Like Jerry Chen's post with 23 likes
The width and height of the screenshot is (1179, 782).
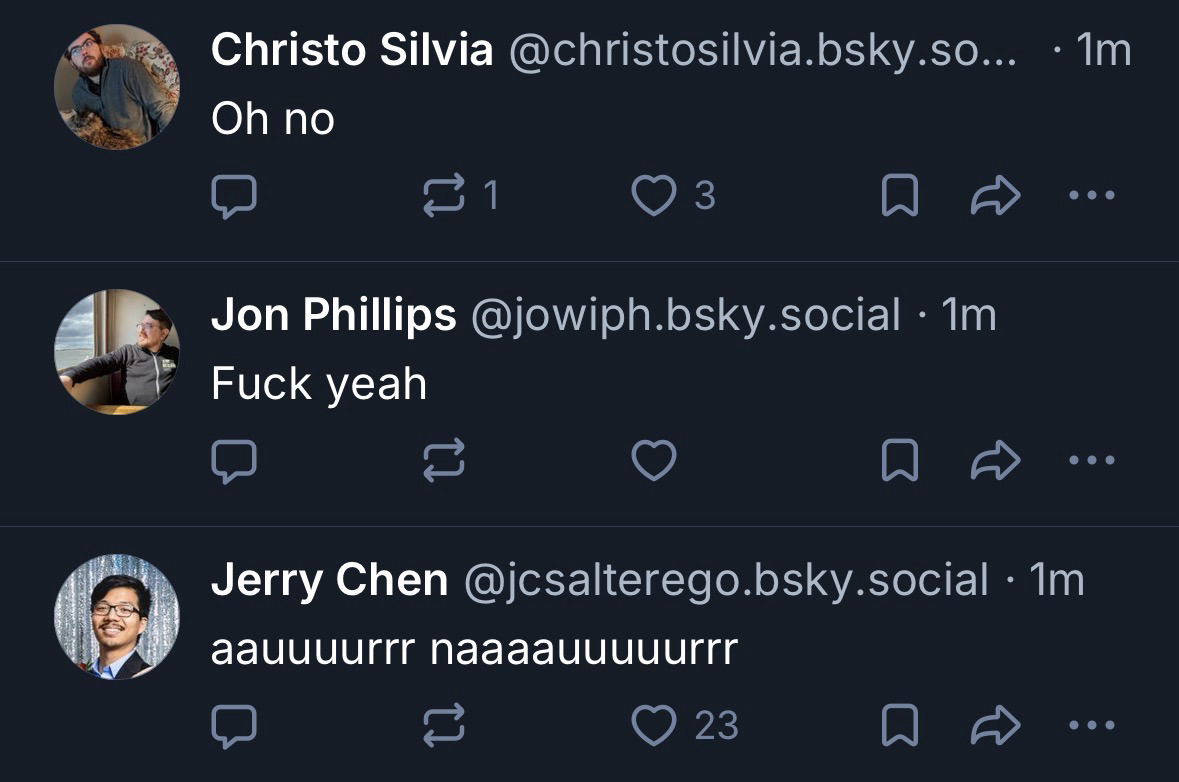click(655, 726)
